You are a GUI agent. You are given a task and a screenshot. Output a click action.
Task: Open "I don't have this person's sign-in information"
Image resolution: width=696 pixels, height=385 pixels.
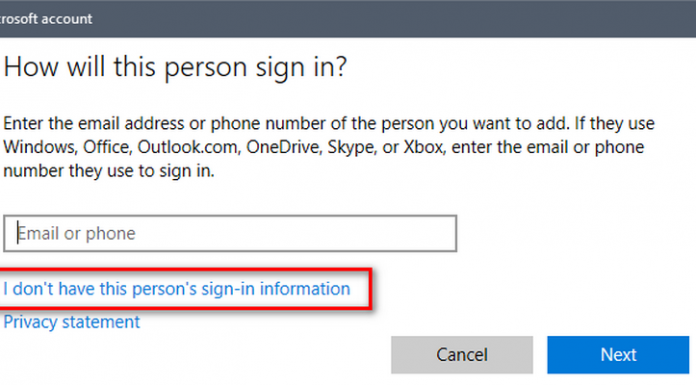tap(177, 289)
